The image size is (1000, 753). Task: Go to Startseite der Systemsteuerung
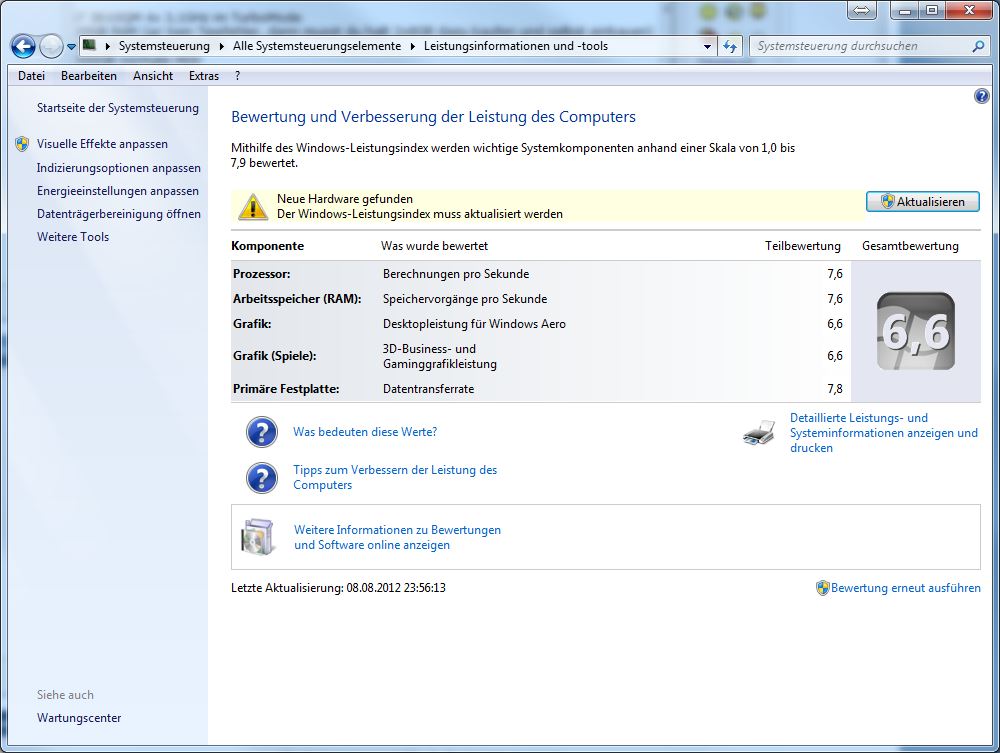pyautogui.click(x=117, y=108)
